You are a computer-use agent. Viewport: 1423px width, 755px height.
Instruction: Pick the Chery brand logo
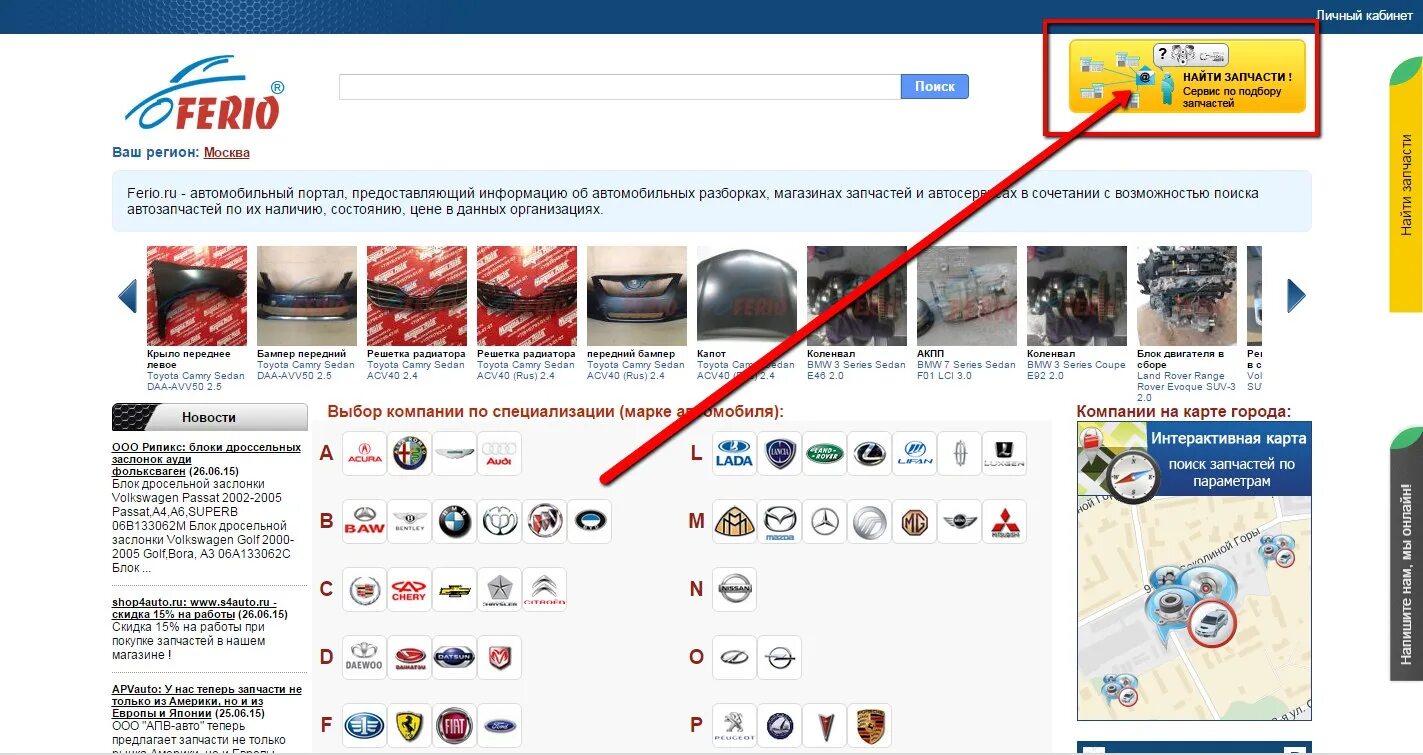pos(409,590)
